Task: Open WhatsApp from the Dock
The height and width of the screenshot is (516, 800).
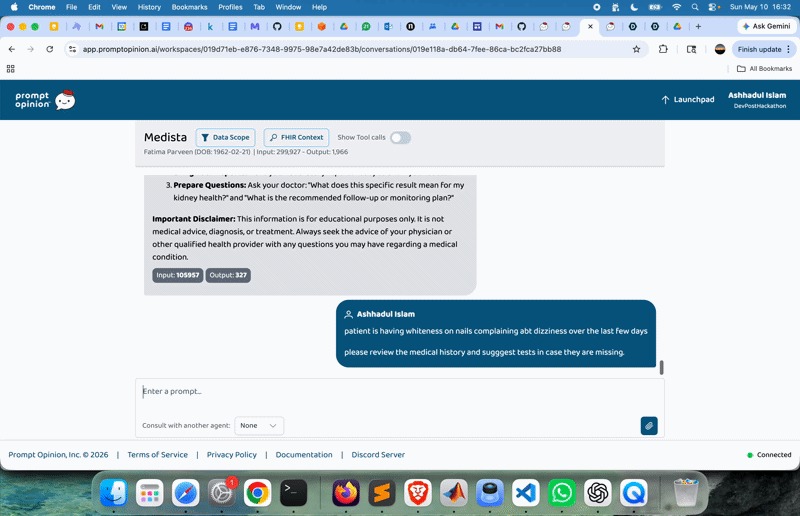Action: click(x=562, y=493)
